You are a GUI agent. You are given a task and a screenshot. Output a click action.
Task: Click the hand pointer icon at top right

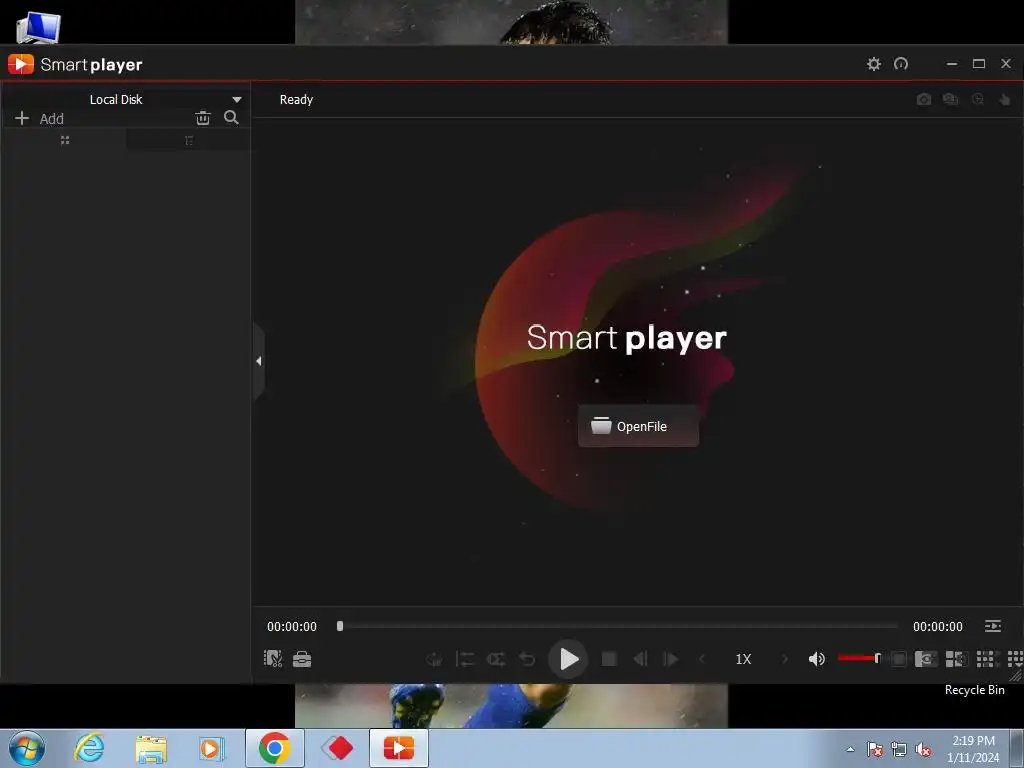(x=1004, y=99)
